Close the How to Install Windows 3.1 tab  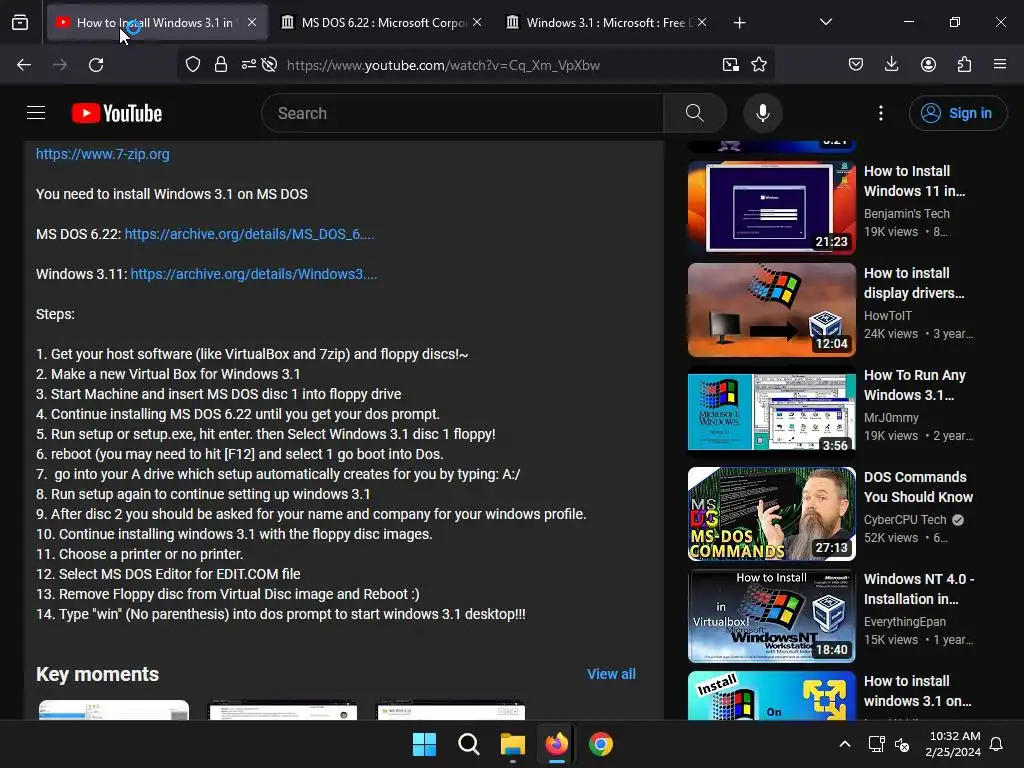252,23
